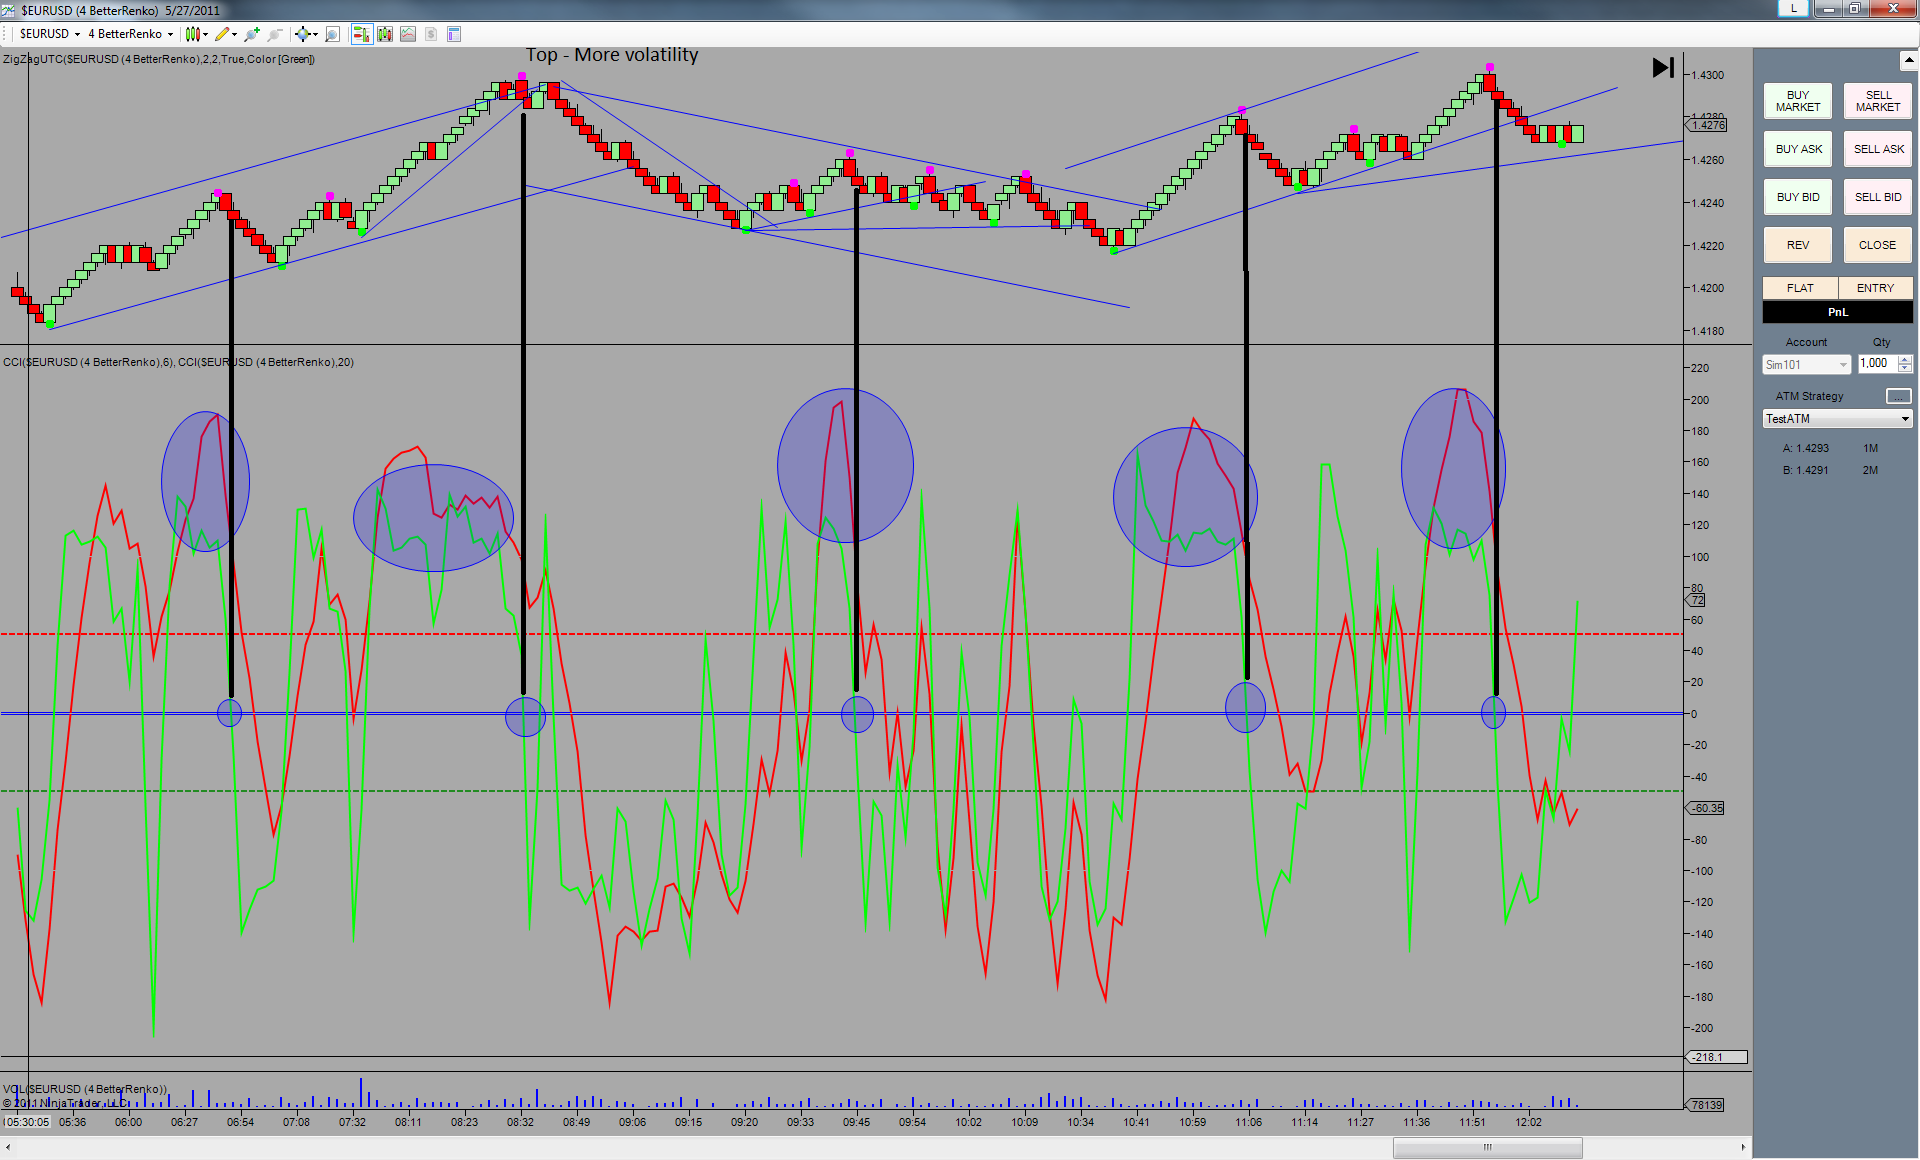Screen dimensions: 1920x1160
Task: Increase quantity with the up stepper
Action: (1905, 360)
